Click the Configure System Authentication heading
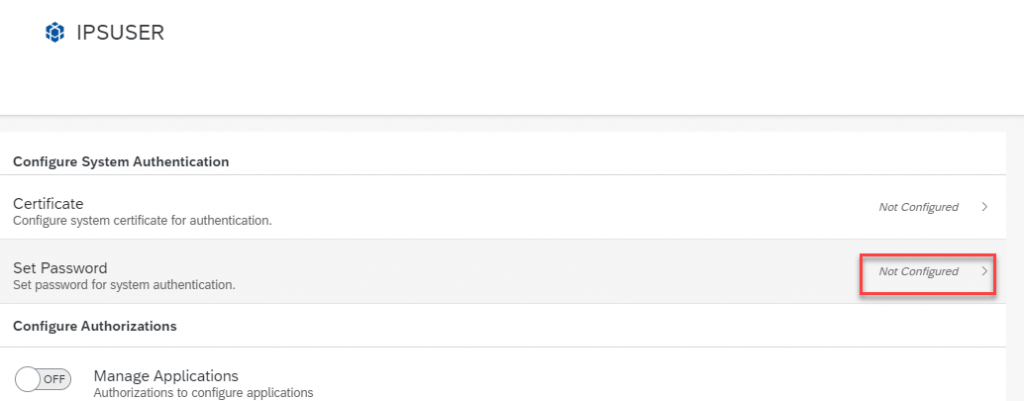Viewport: 1024px width, 401px height. (121, 162)
